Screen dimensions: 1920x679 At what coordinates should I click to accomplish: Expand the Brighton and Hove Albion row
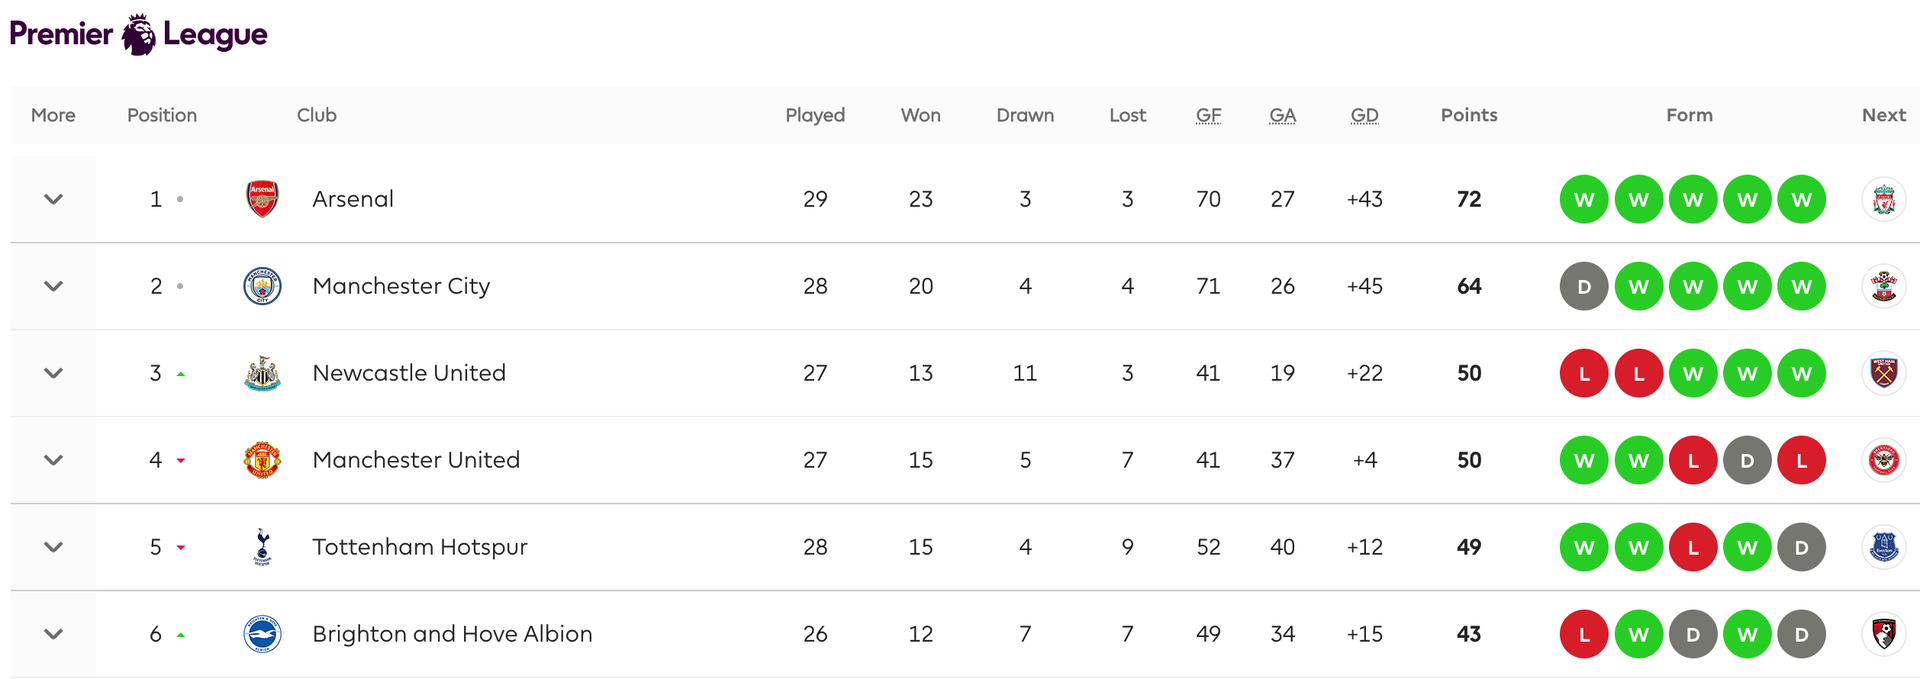point(54,634)
